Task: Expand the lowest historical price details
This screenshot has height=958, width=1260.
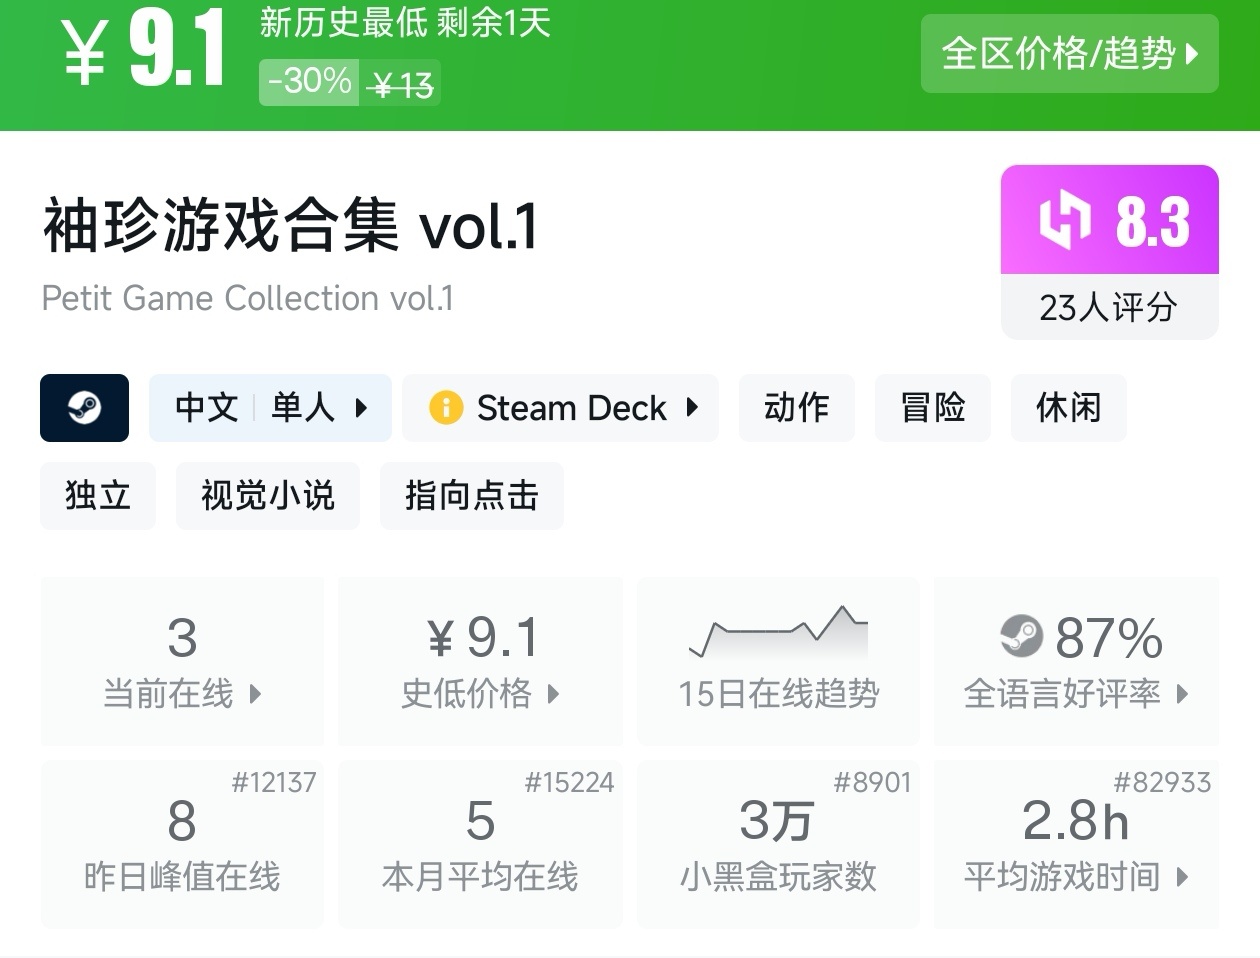Action: click(480, 660)
